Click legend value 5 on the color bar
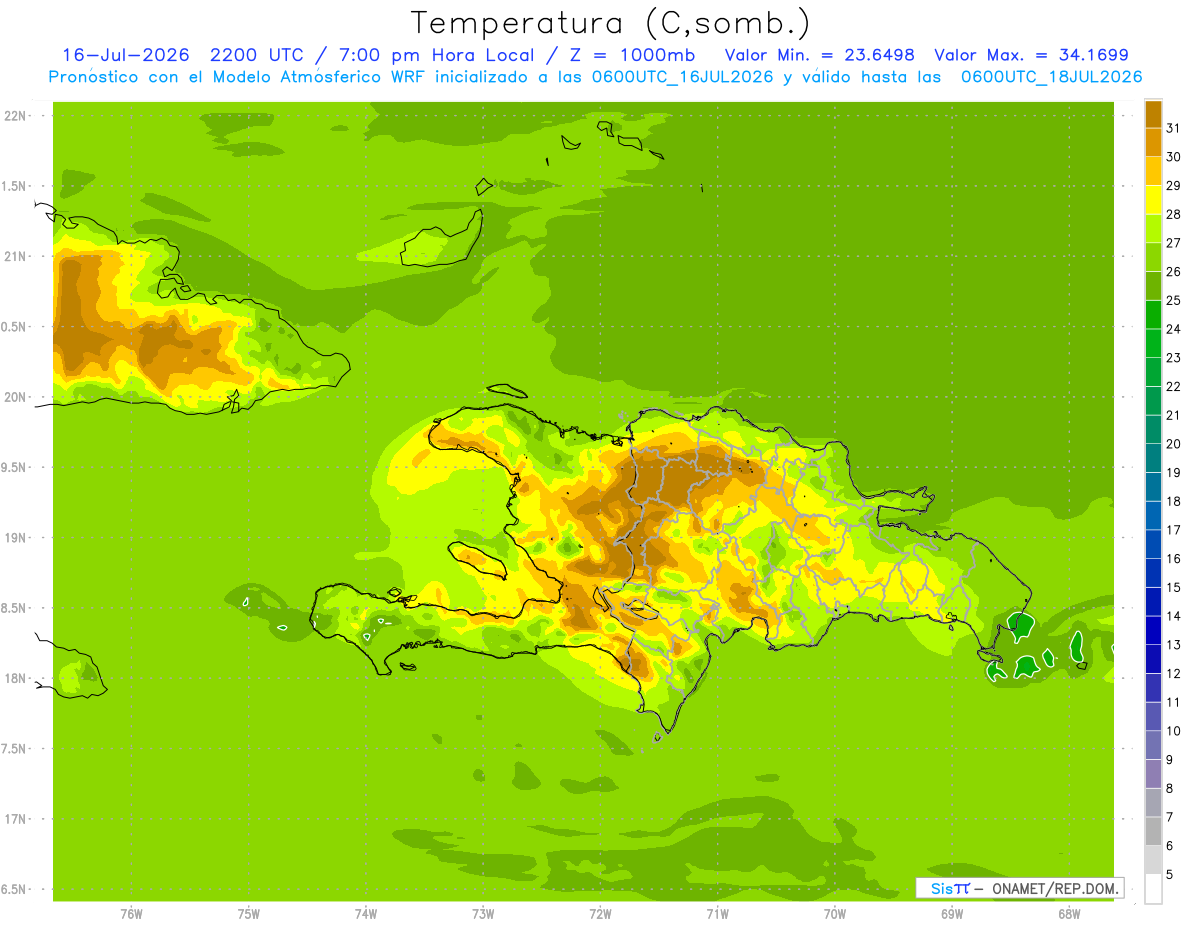The image size is (1200, 927). 1169,875
